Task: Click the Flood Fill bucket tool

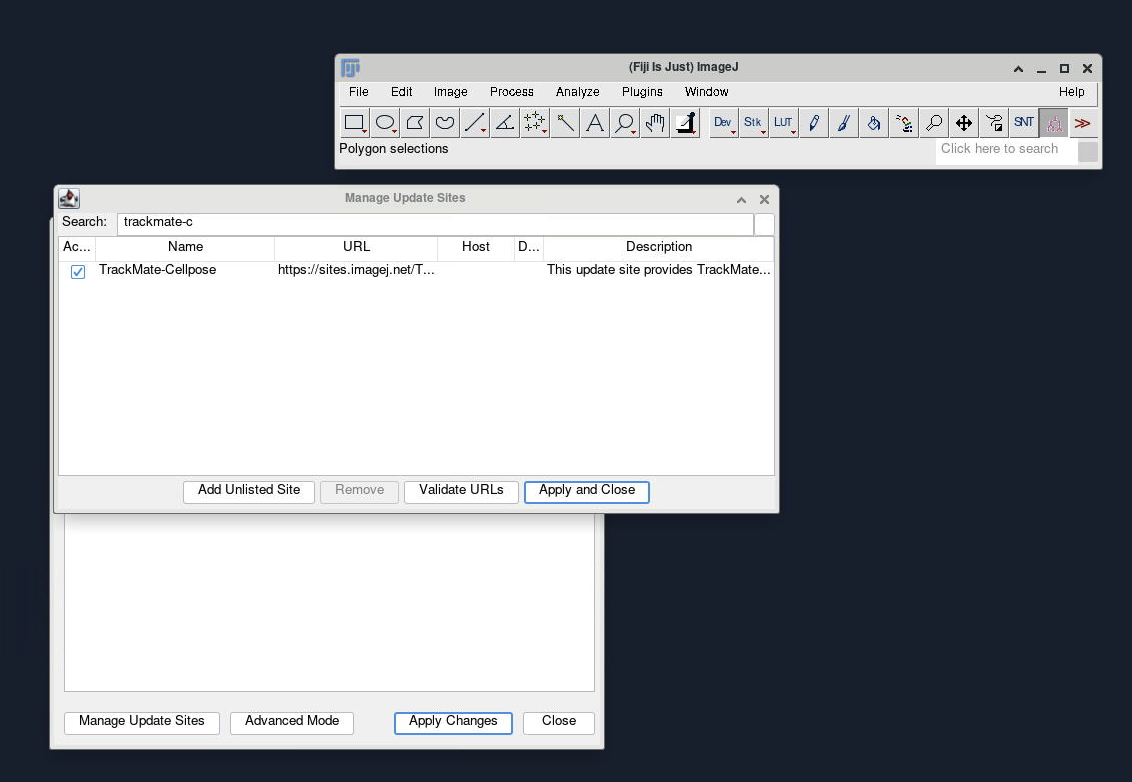Action: tap(874, 123)
